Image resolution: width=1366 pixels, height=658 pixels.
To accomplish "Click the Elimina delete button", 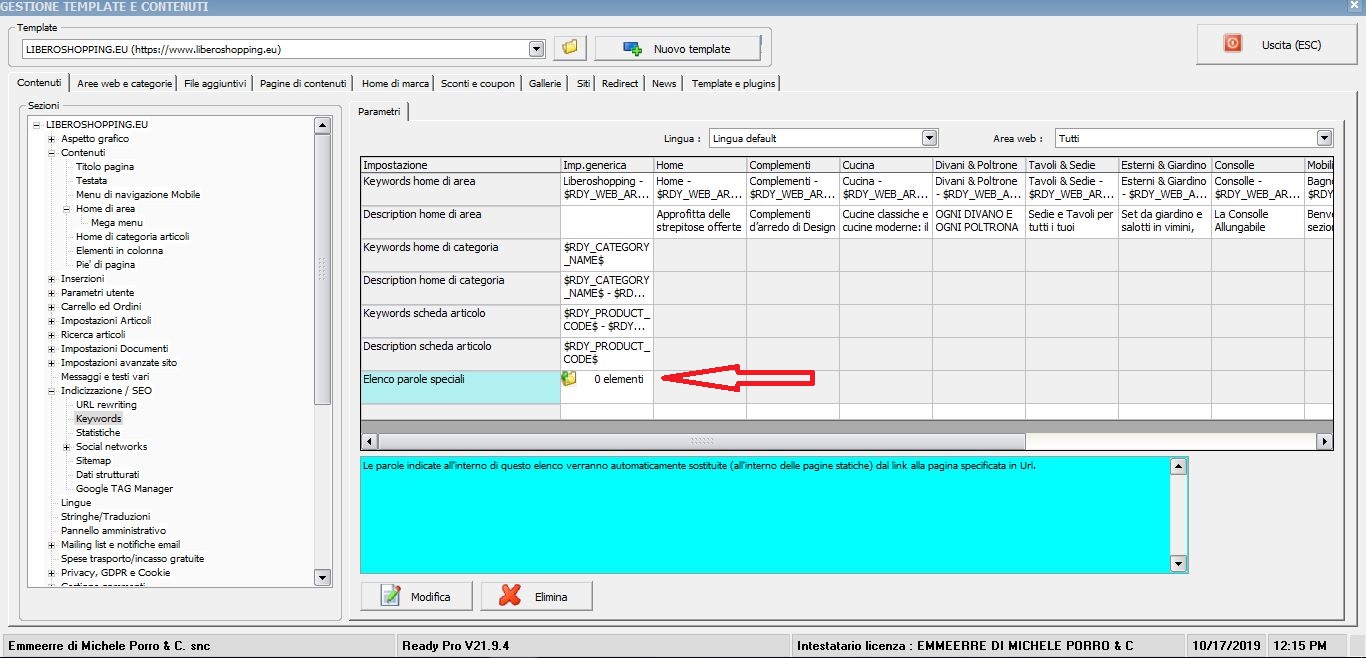I will (536, 597).
